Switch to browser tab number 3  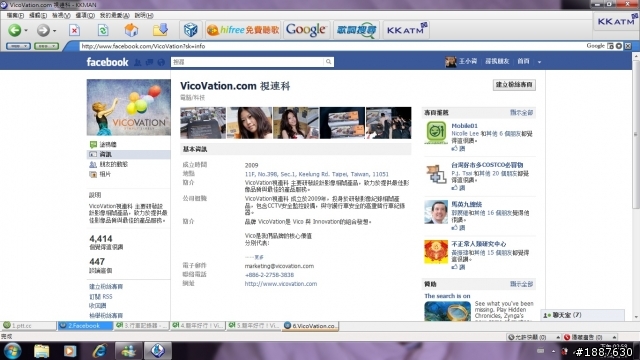point(141,326)
